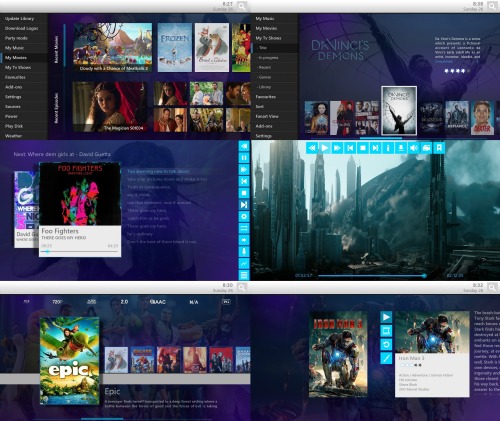The height and width of the screenshot is (421, 500).
Task: Select the Da Vinci's Demons poster in the row
Action: pos(399,111)
